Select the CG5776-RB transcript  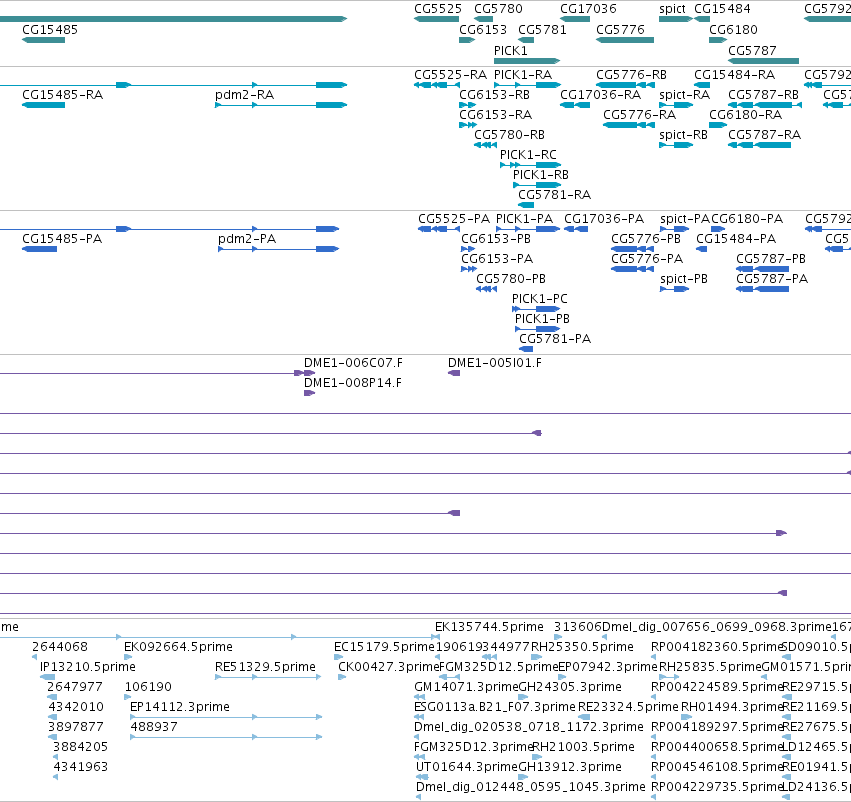tap(625, 85)
